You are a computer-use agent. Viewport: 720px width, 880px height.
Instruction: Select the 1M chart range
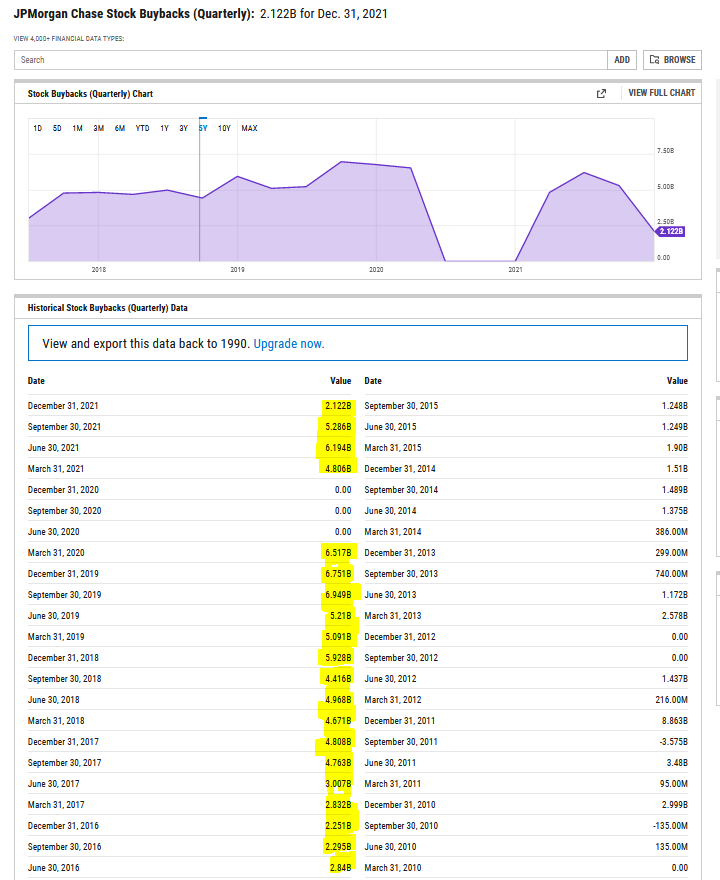pyautogui.click(x=77, y=128)
